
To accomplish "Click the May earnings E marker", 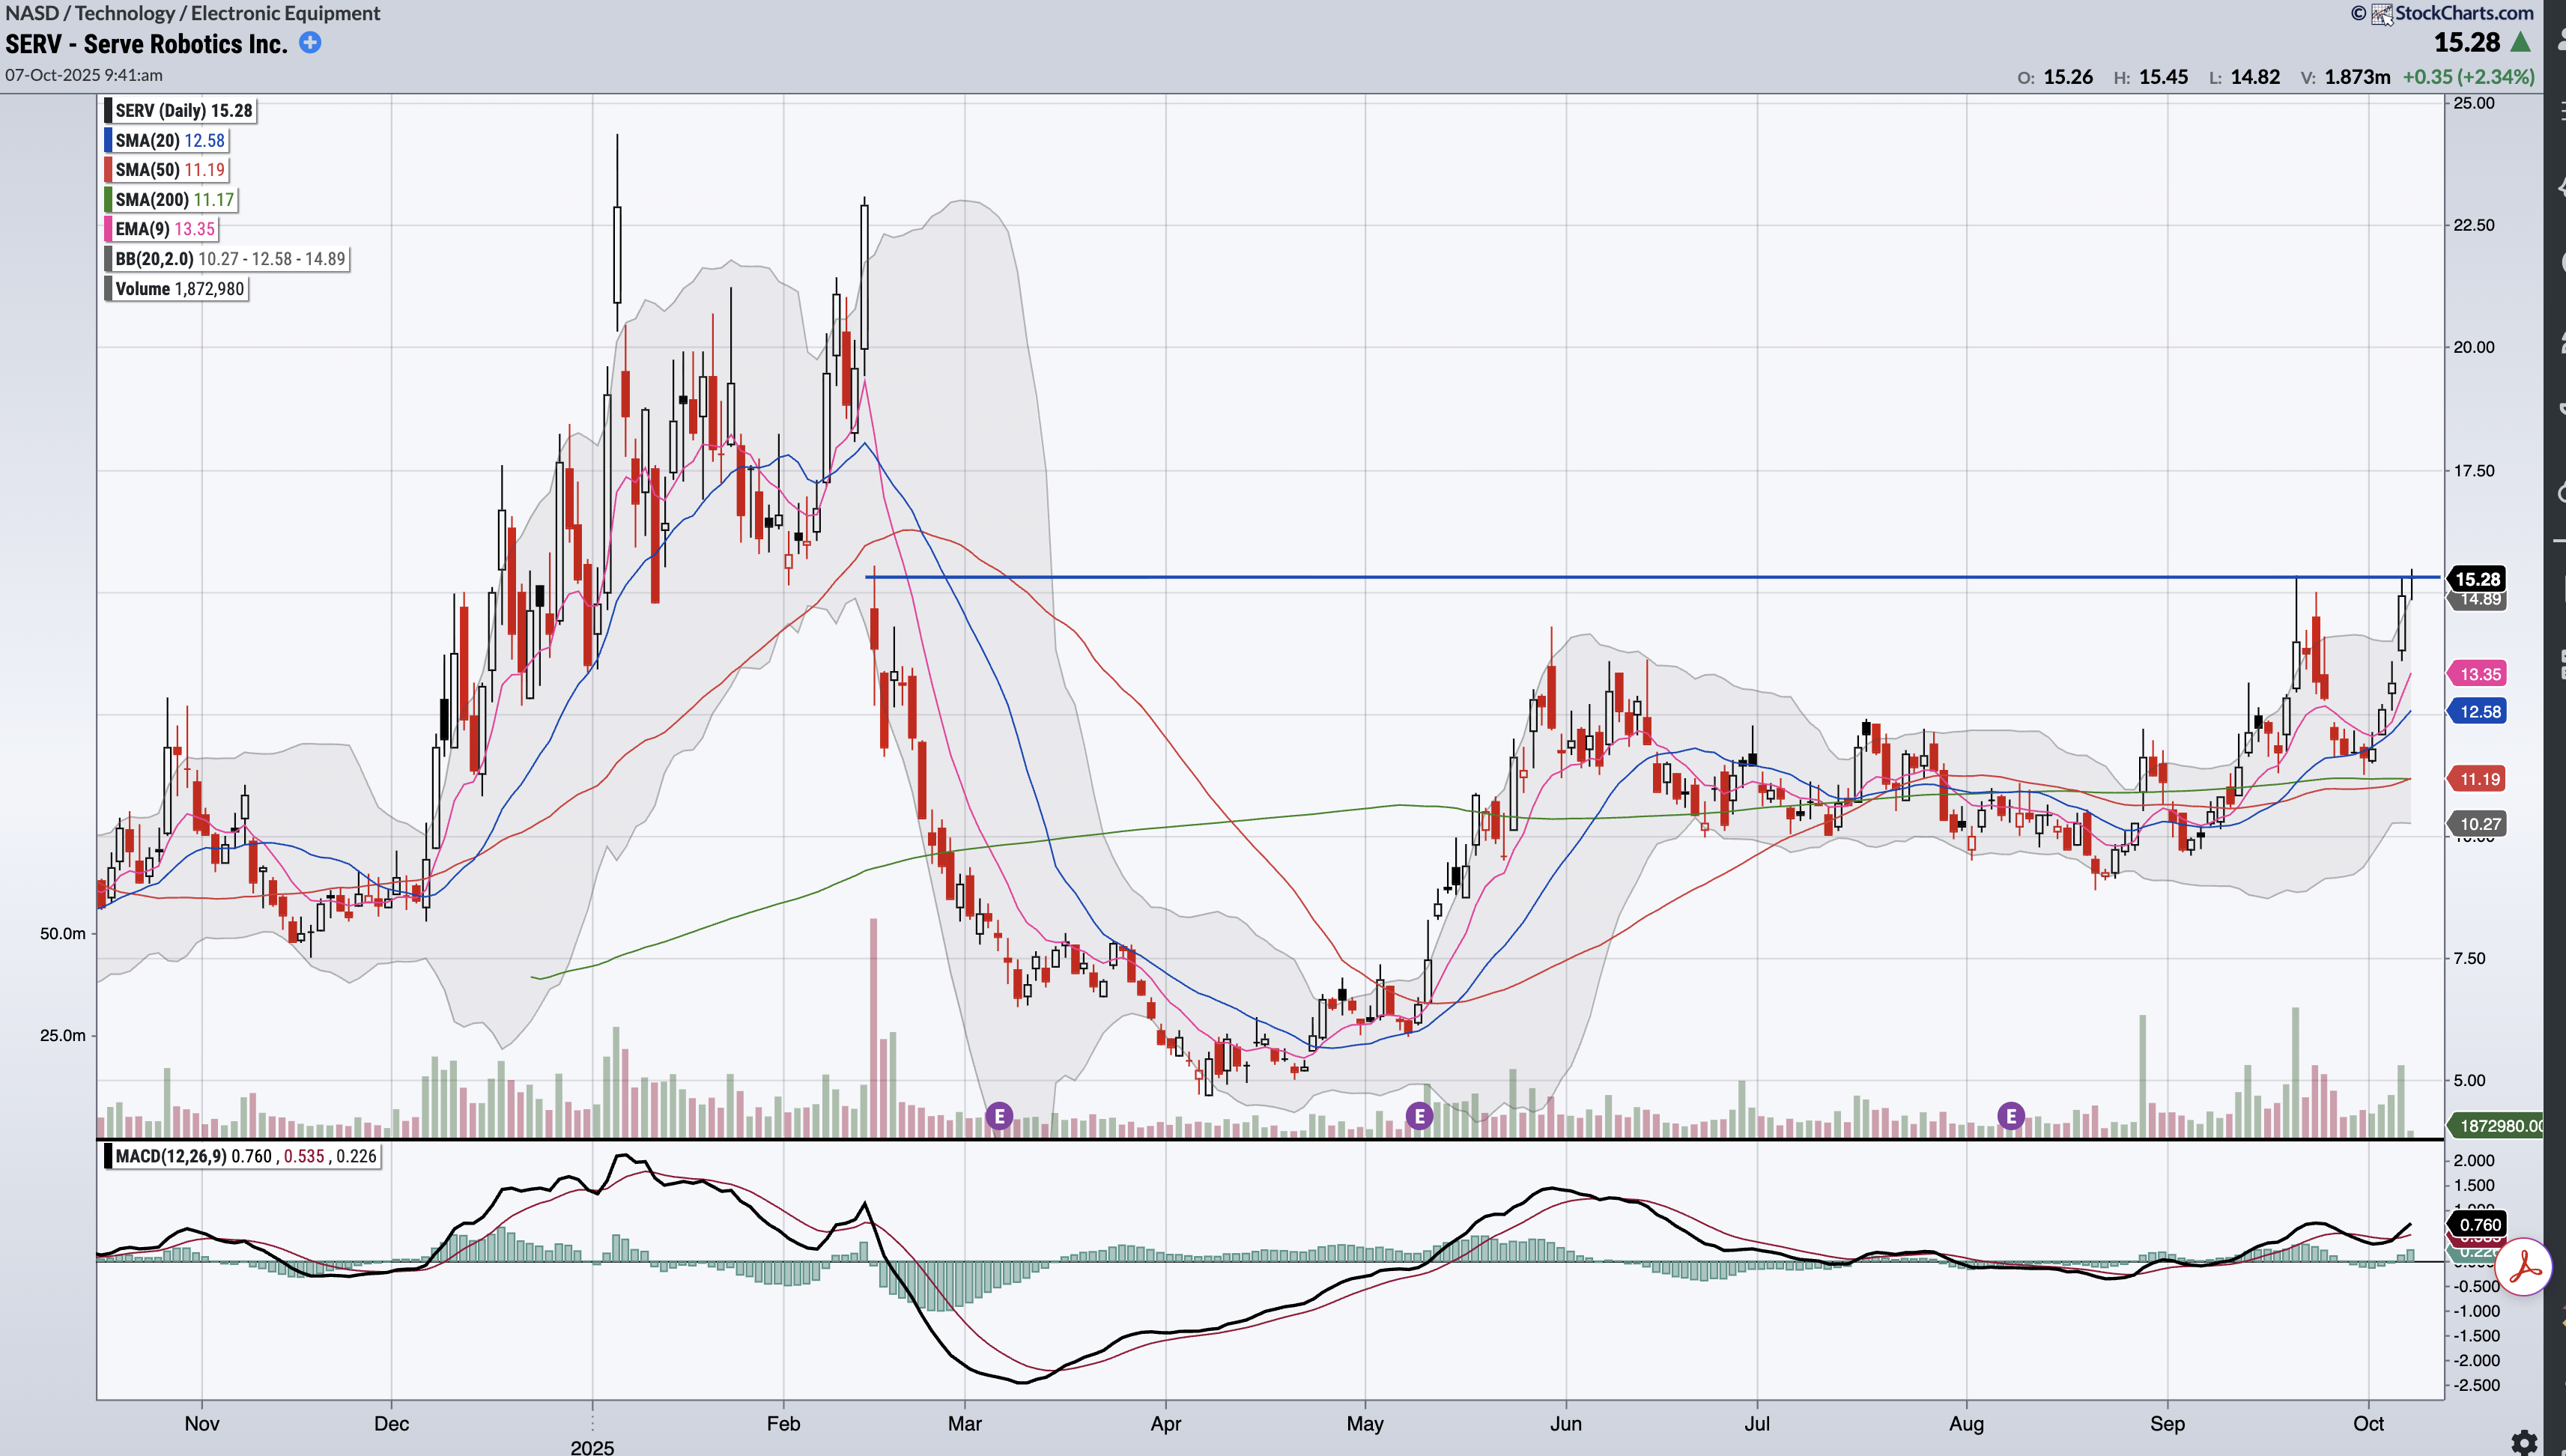I will [x=1419, y=1116].
